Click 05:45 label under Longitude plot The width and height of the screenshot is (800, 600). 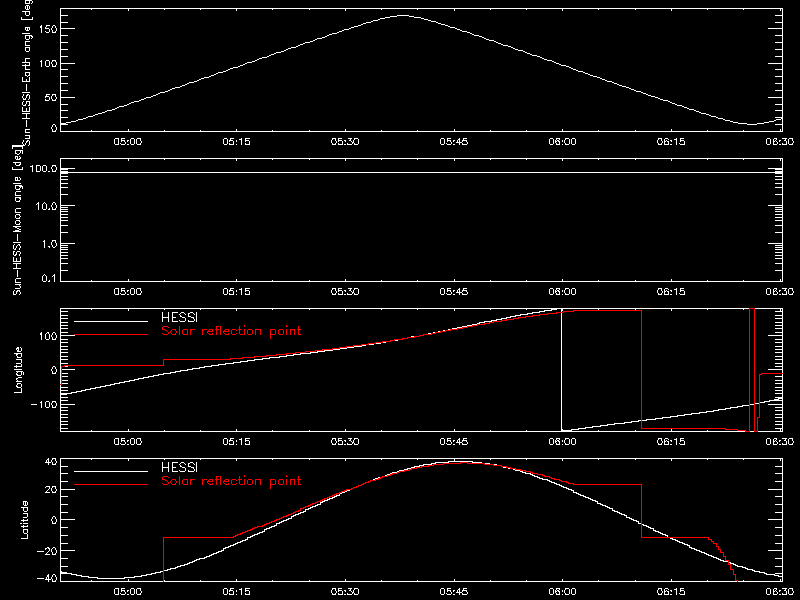pos(454,442)
